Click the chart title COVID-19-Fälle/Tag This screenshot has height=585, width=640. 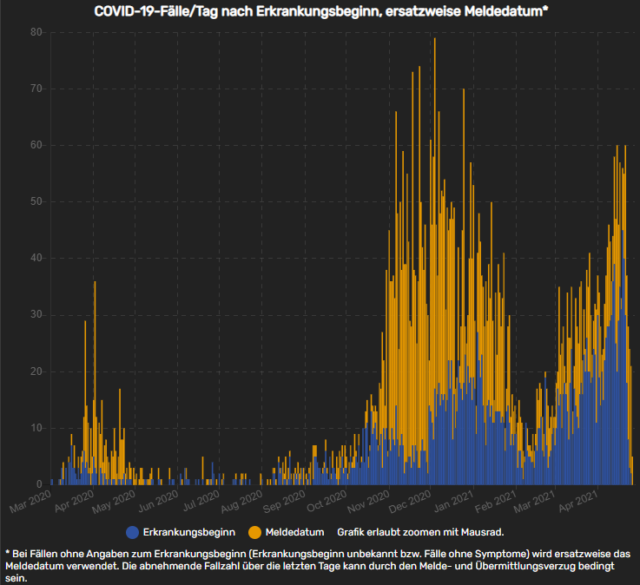320,10
